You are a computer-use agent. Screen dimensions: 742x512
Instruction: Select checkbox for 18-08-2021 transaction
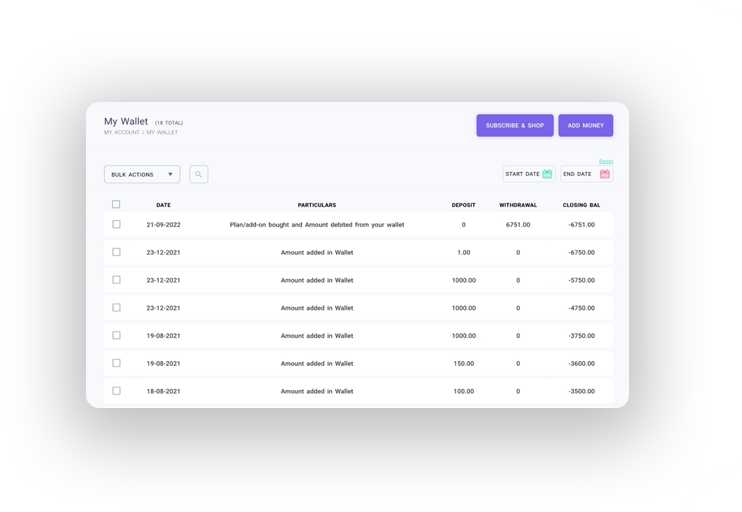(x=116, y=391)
